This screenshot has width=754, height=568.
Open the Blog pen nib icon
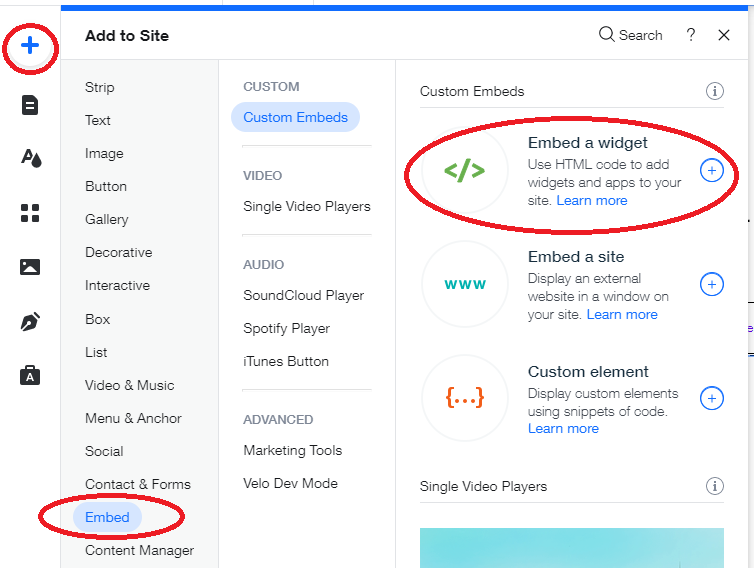(30, 322)
